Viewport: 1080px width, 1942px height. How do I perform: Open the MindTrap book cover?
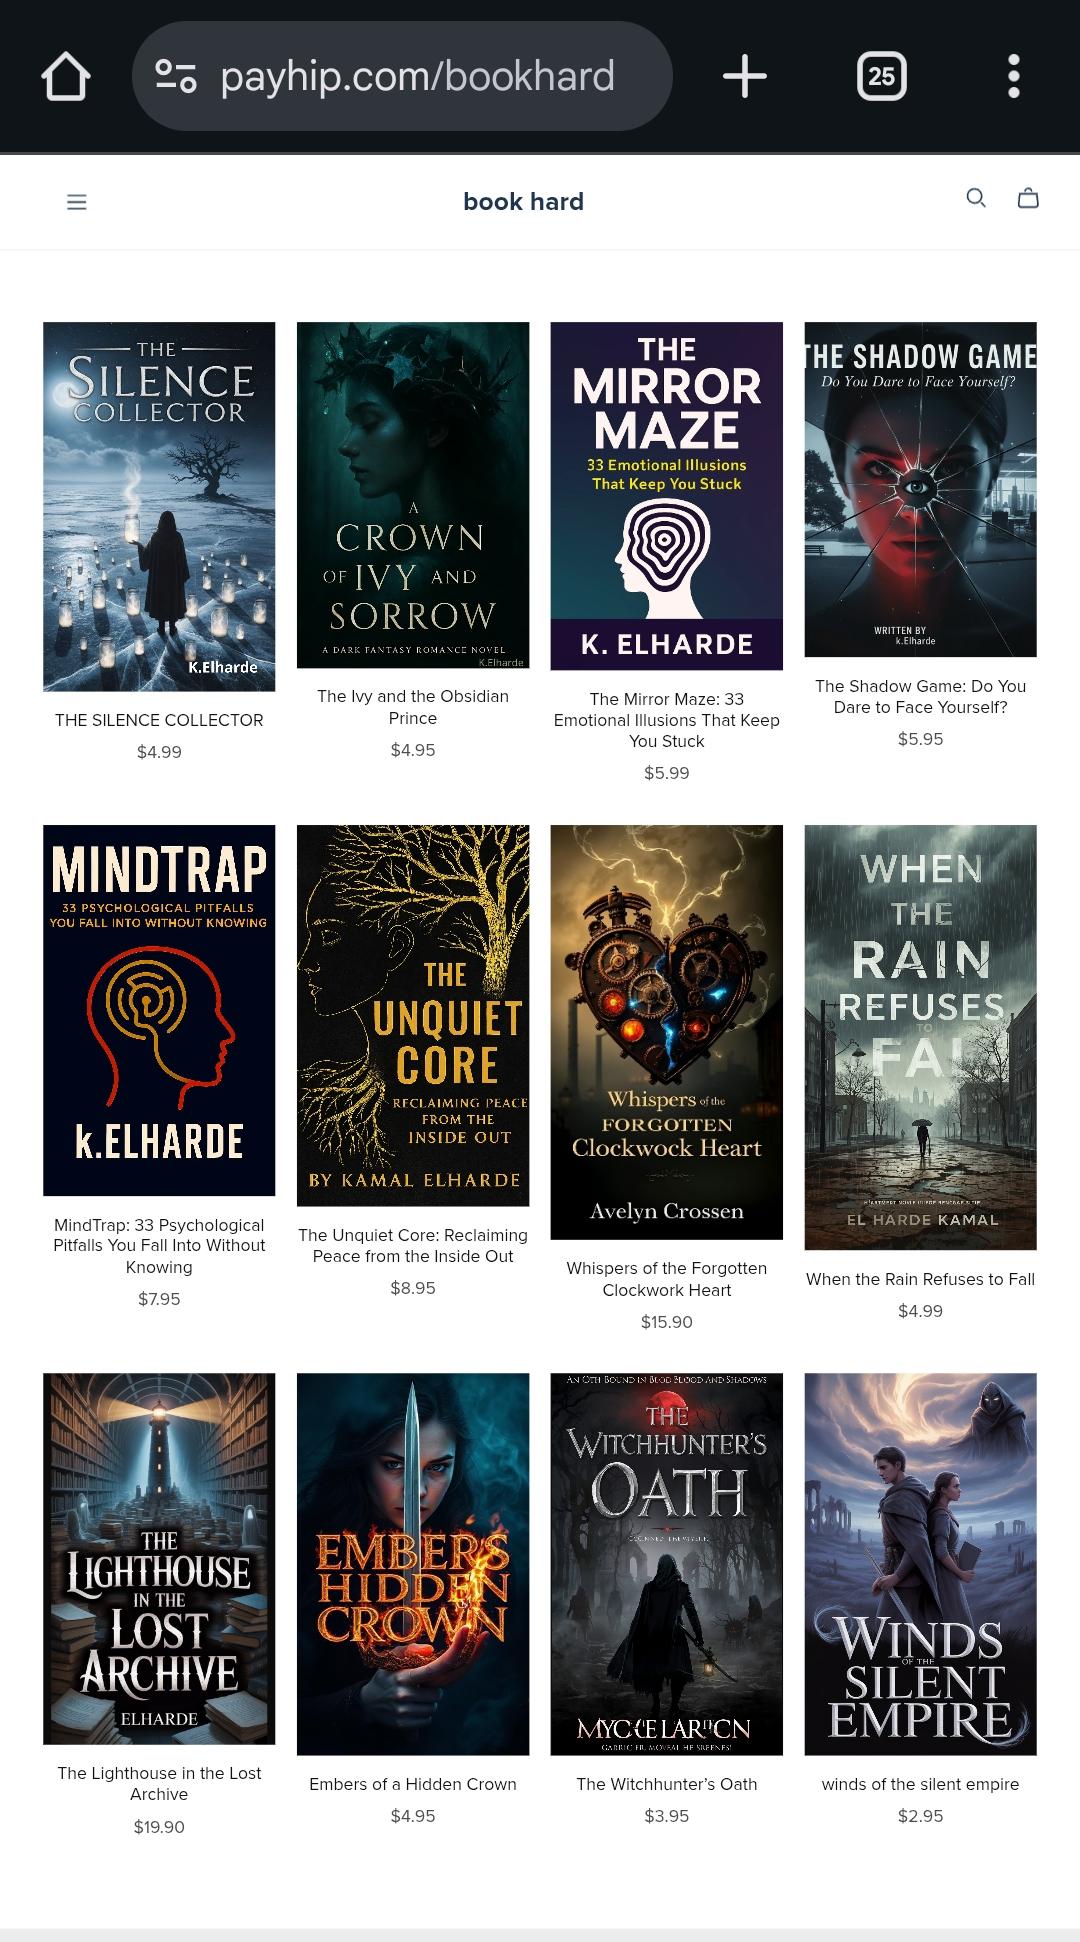pyautogui.click(x=159, y=1010)
